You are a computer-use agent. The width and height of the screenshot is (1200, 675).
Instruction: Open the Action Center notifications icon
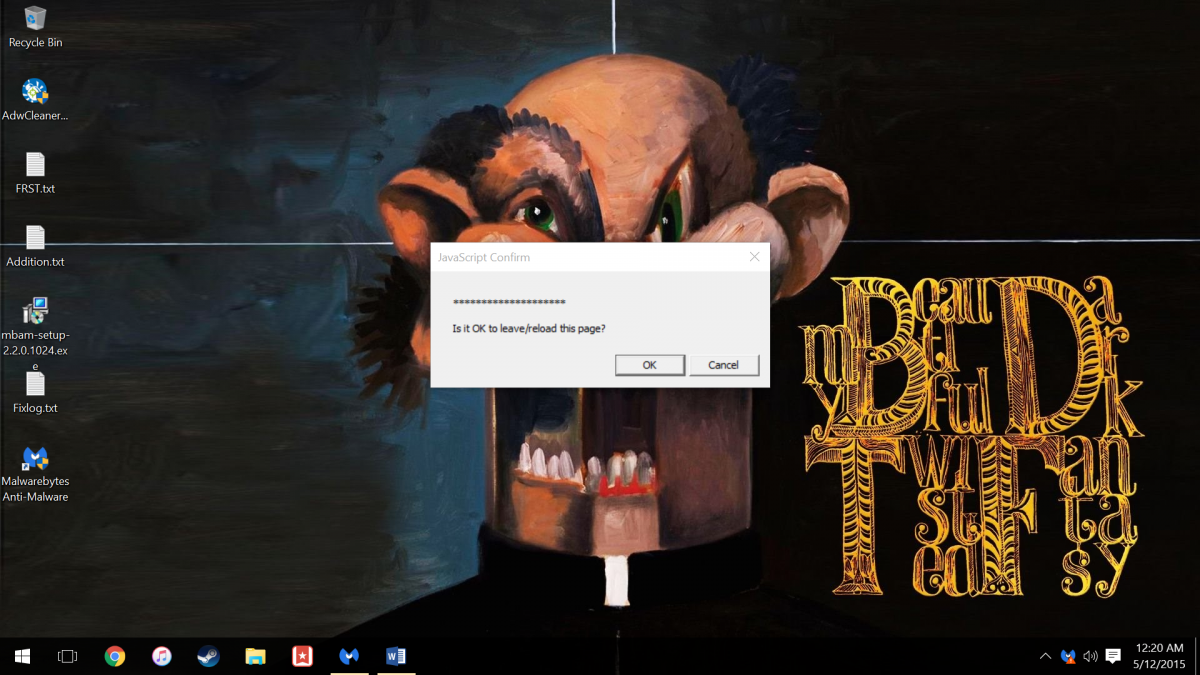(x=1113, y=656)
